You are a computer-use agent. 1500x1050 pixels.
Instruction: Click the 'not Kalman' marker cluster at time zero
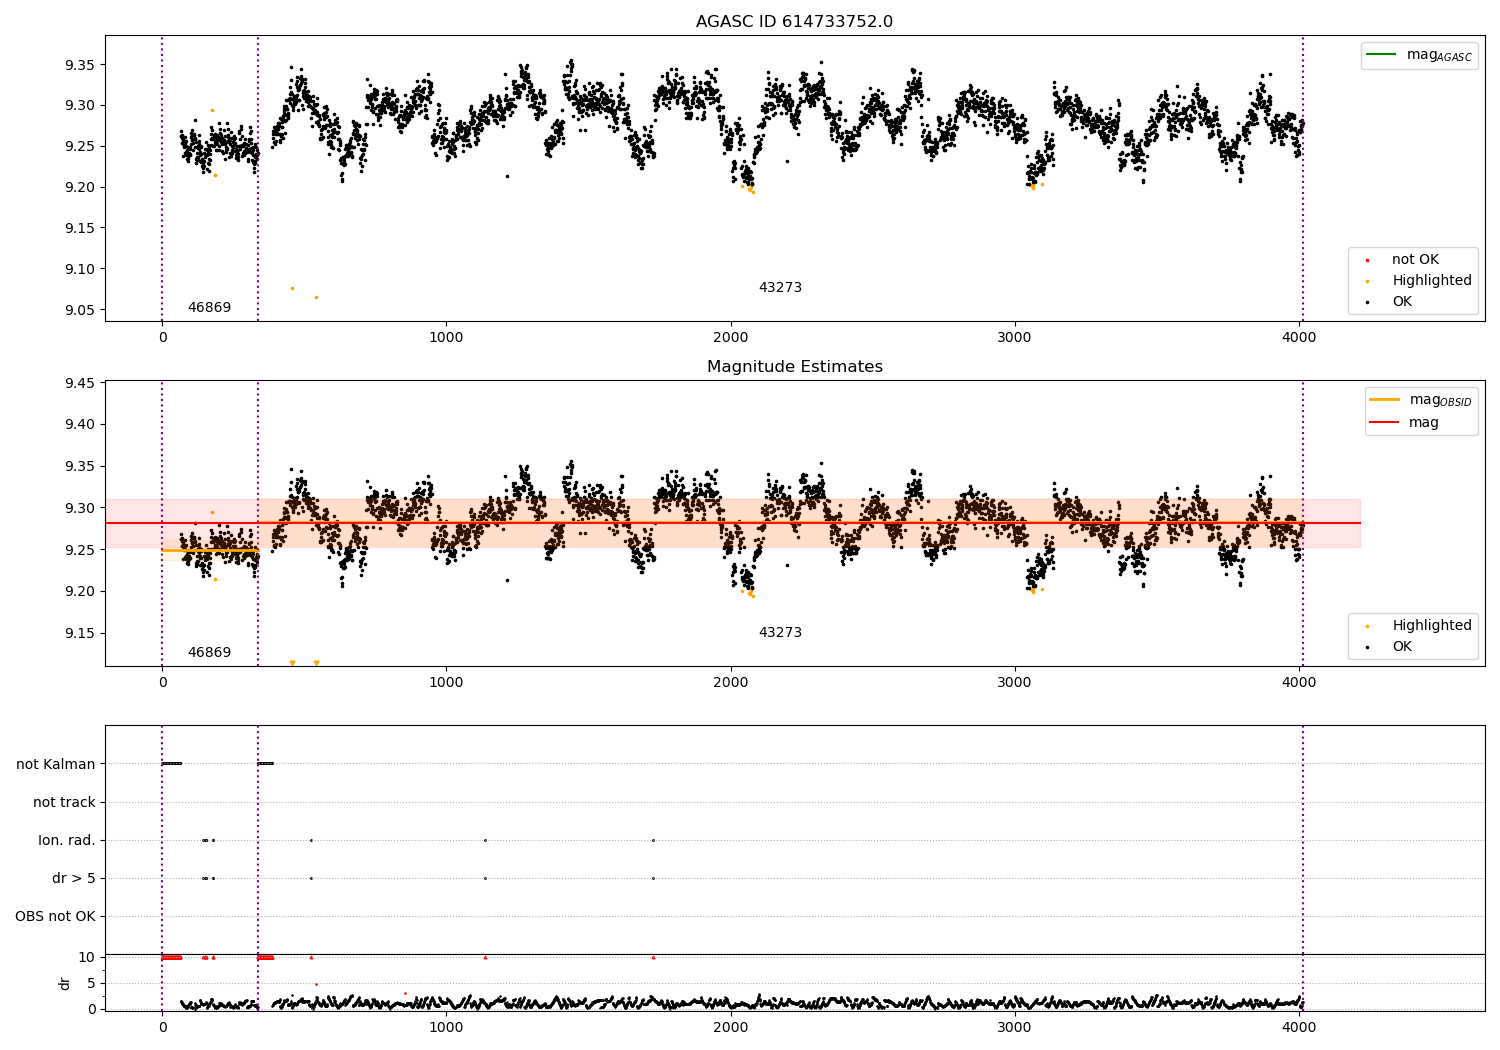point(172,764)
